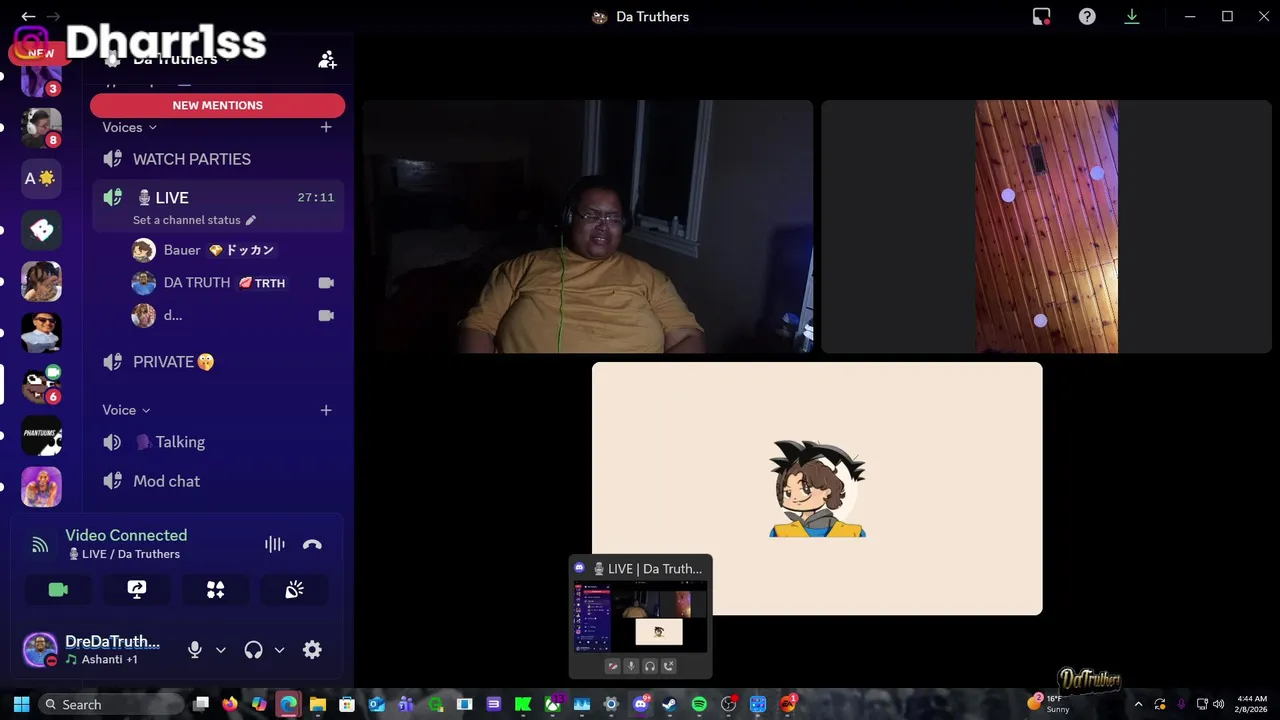1280x720 pixels.
Task: Click the camera icon next to DA TRUTH
Action: pos(326,283)
